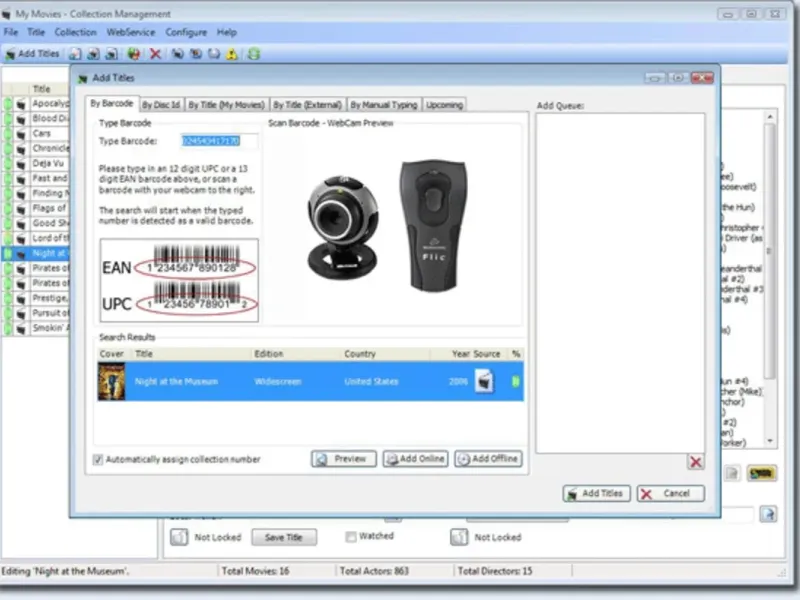Click the green refresh toolbar icon
The image size is (800, 600).
point(254,54)
